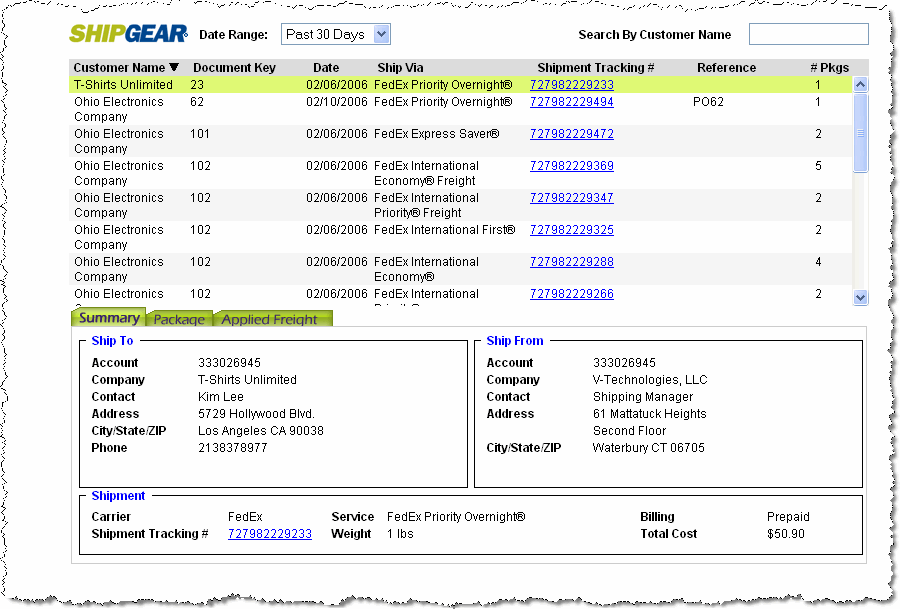This screenshot has height=609, width=900.
Task: Click the ShipGear logo
Action: tap(129, 34)
